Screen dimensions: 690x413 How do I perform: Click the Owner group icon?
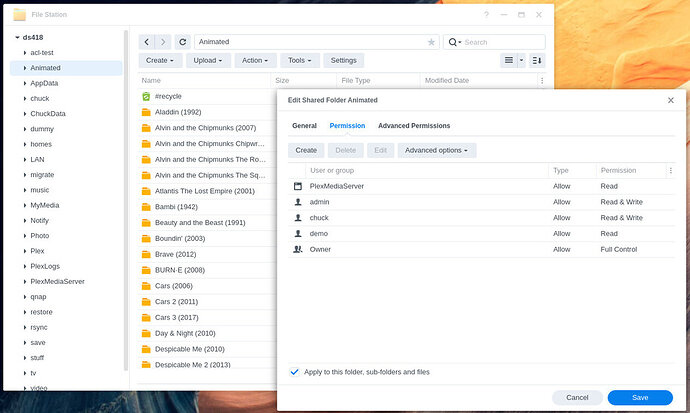click(x=298, y=250)
